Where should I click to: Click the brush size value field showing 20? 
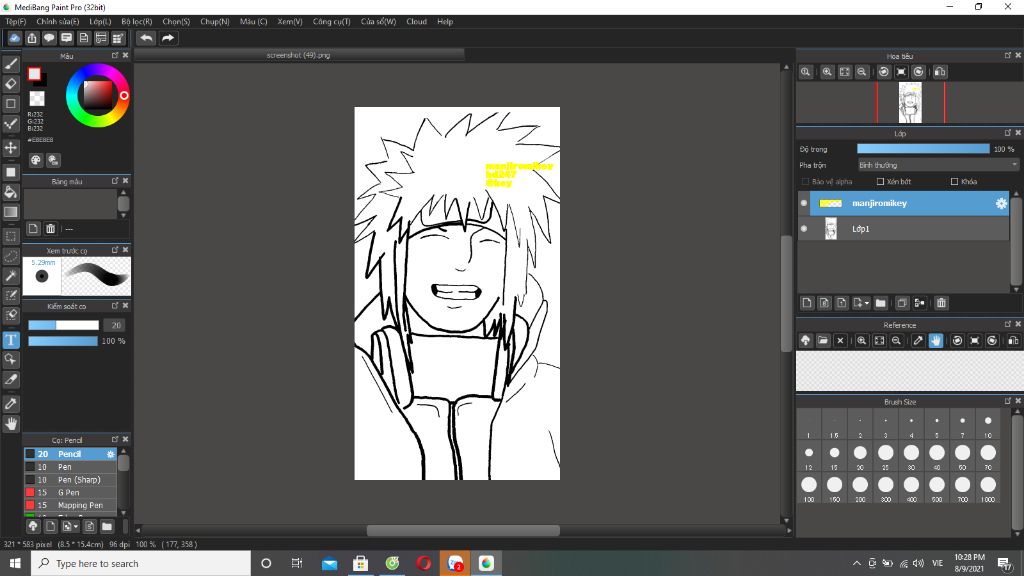(116, 325)
